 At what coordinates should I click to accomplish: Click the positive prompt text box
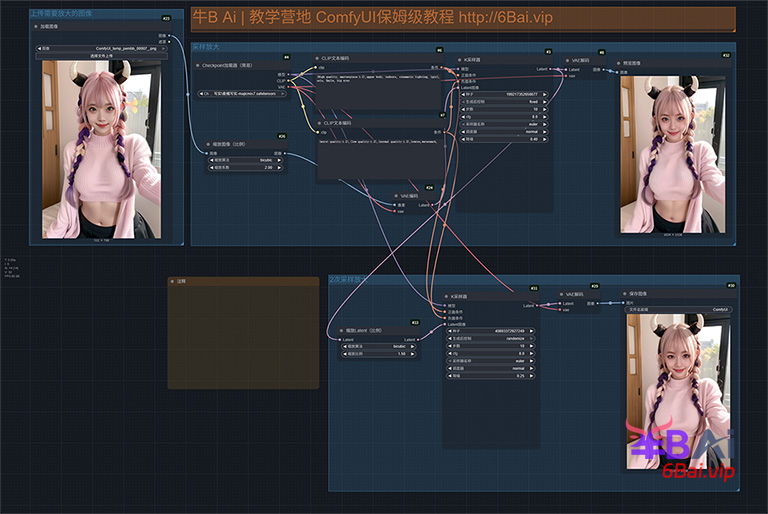point(378,91)
